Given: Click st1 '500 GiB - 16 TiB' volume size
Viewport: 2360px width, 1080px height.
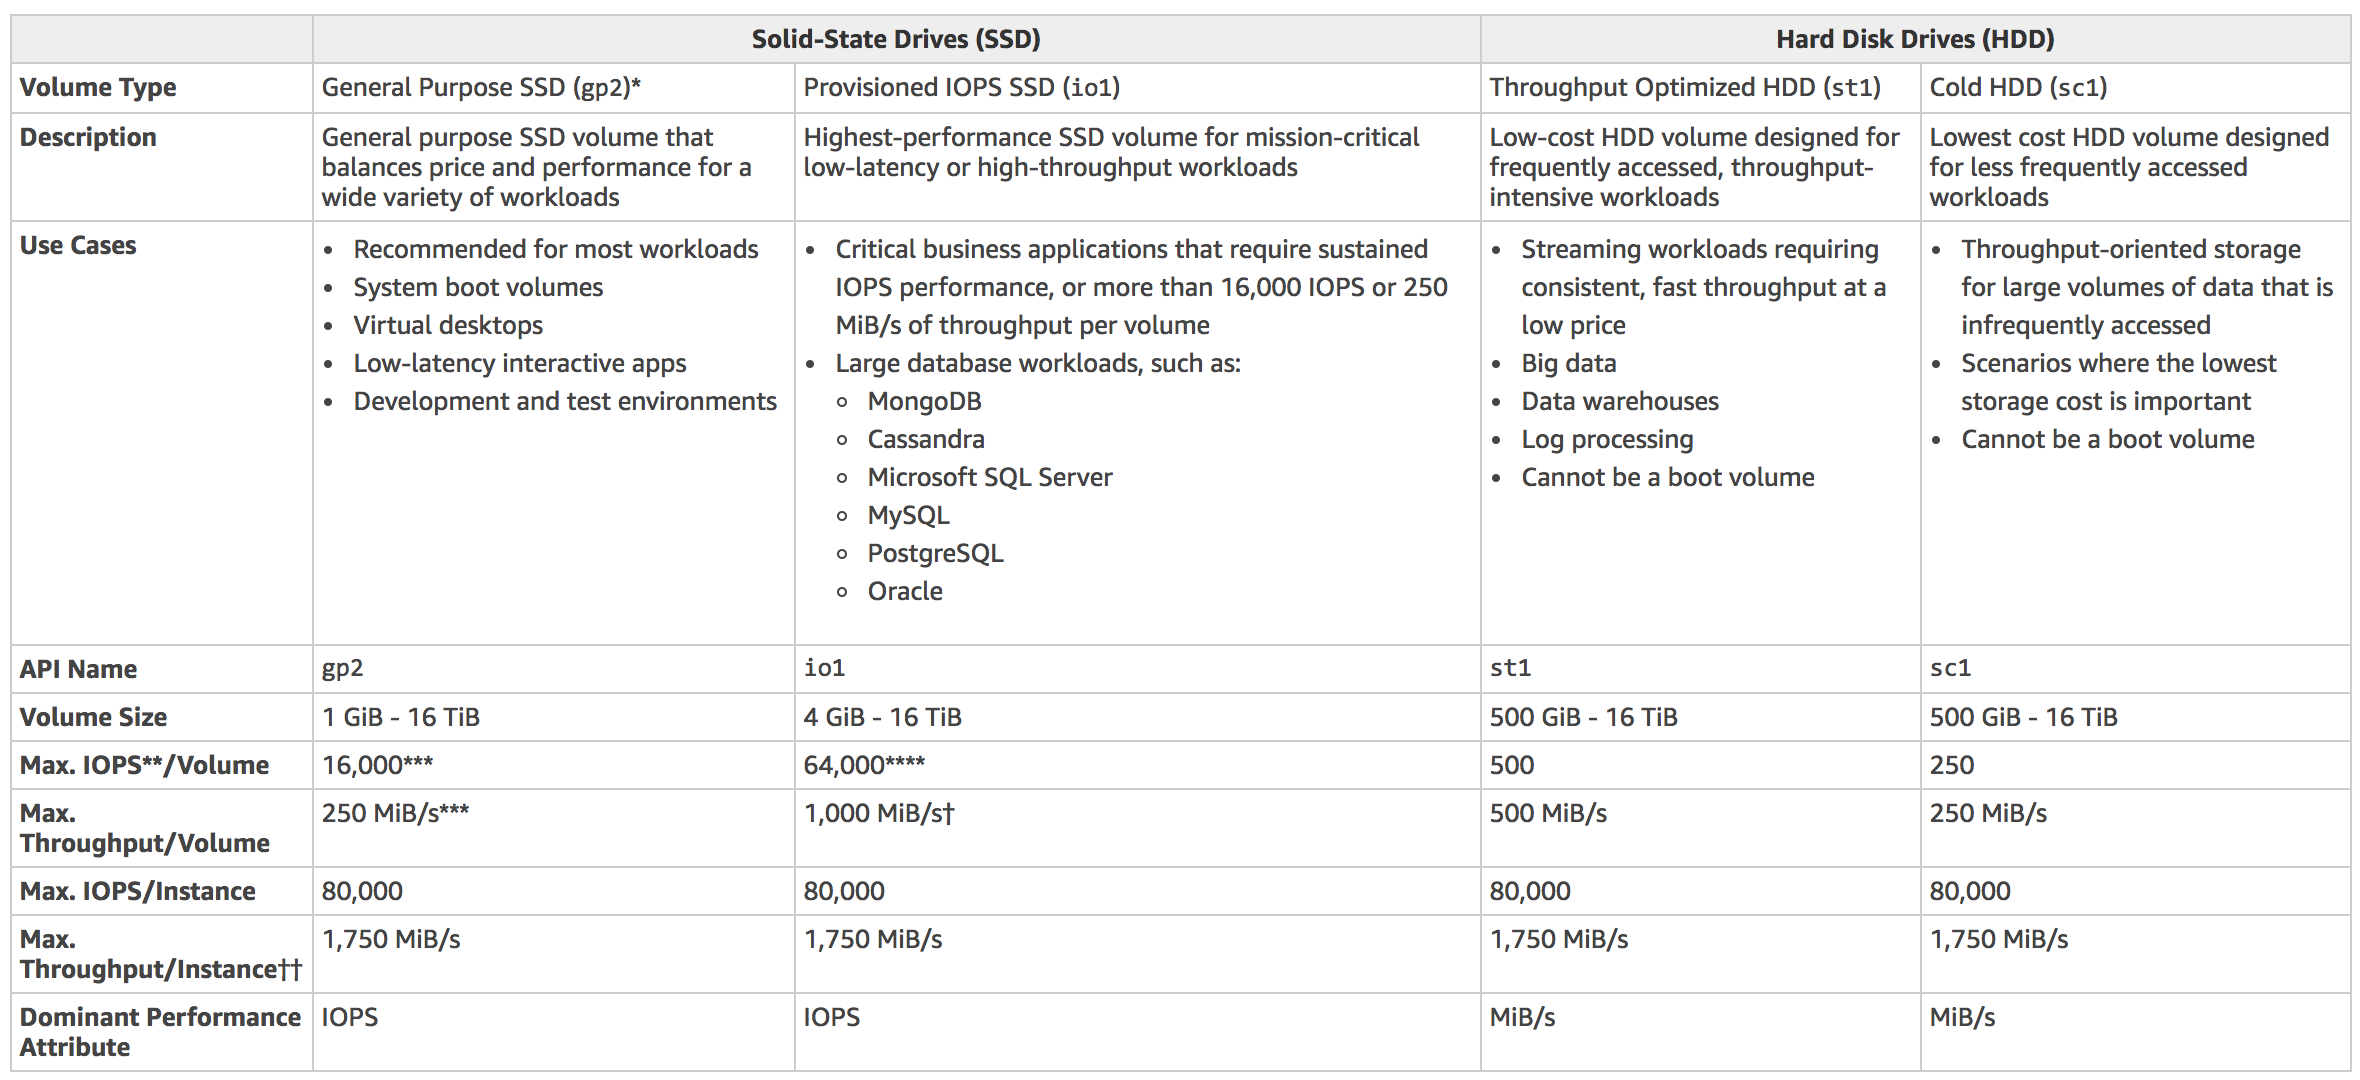Looking at the screenshot, I should tap(1583, 717).
